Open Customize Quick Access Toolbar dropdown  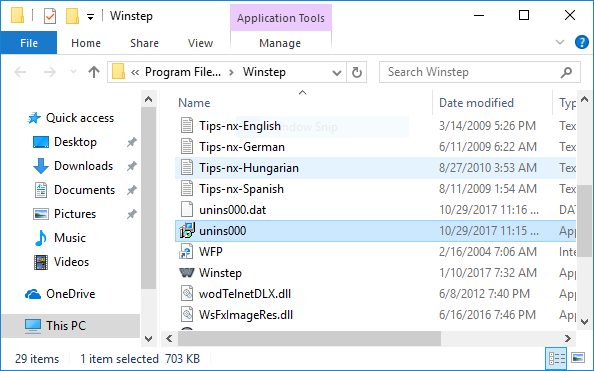pyautogui.click(x=90, y=17)
